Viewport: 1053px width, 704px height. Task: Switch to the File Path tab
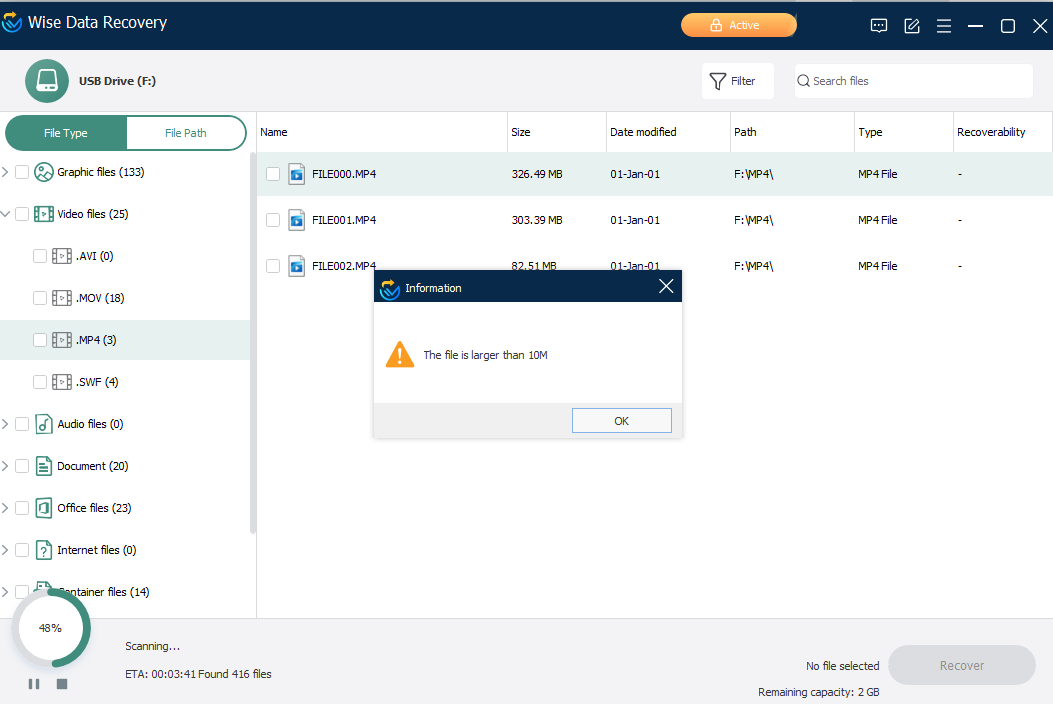point(186,133)
